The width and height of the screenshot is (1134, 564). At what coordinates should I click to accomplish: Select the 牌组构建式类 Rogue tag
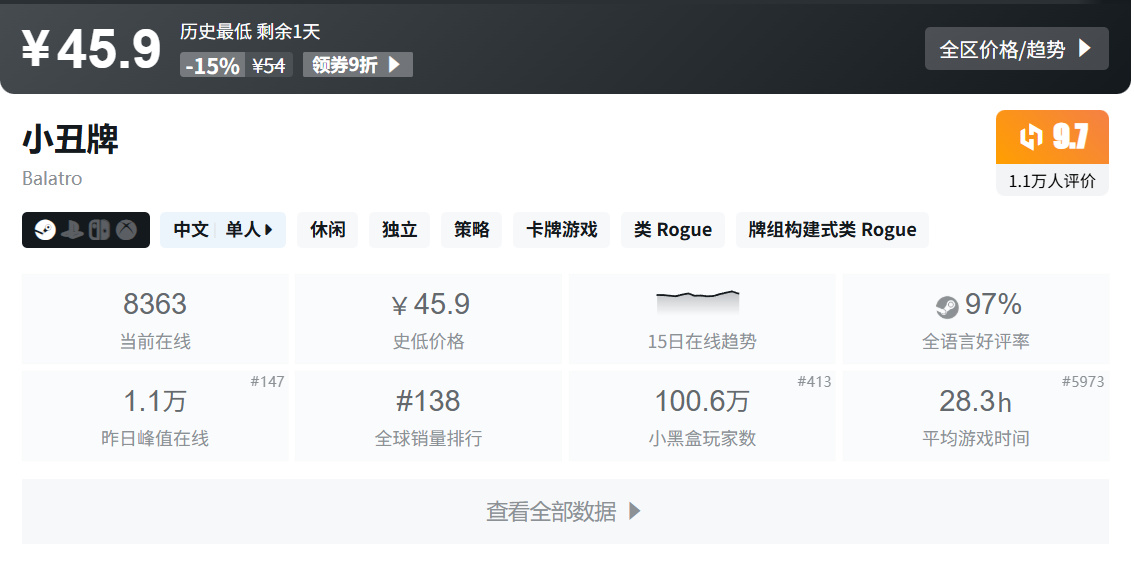pyautogui.click(x=832, y=230)
